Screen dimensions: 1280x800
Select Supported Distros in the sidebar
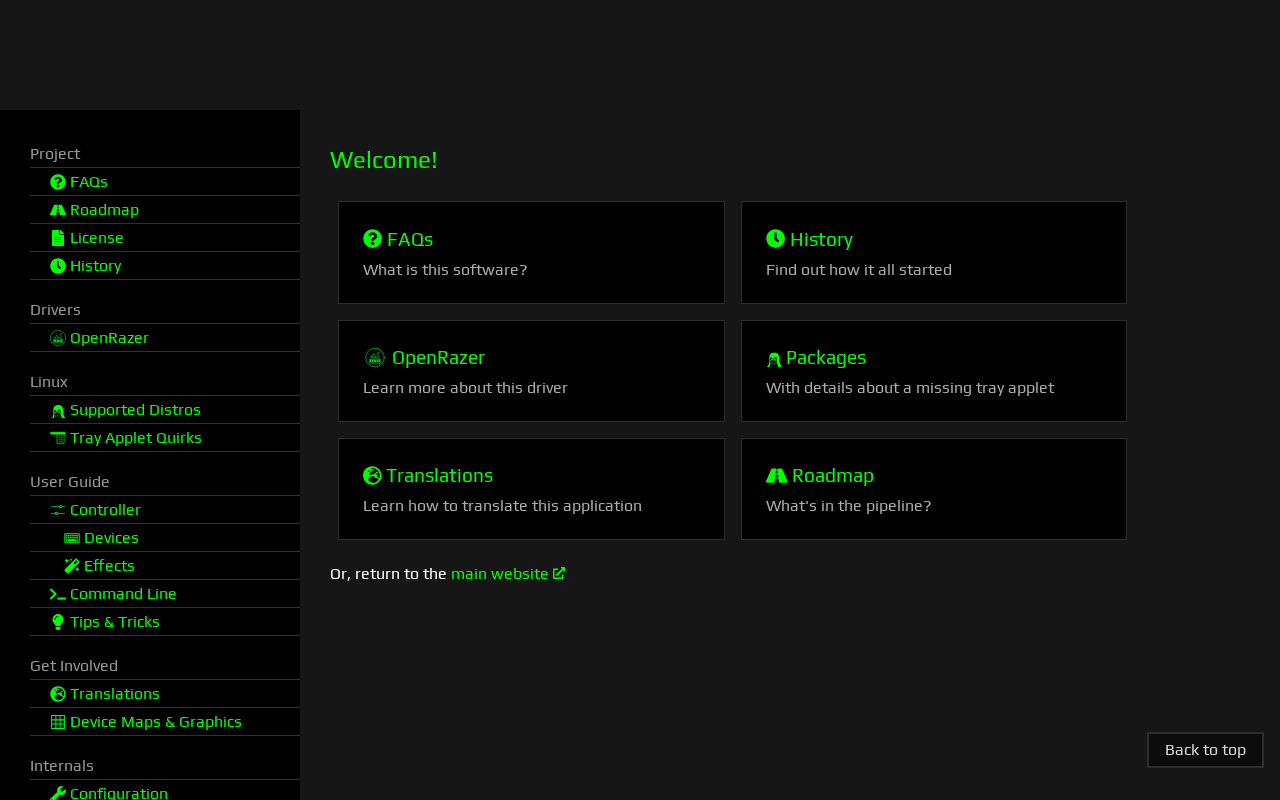165,410
